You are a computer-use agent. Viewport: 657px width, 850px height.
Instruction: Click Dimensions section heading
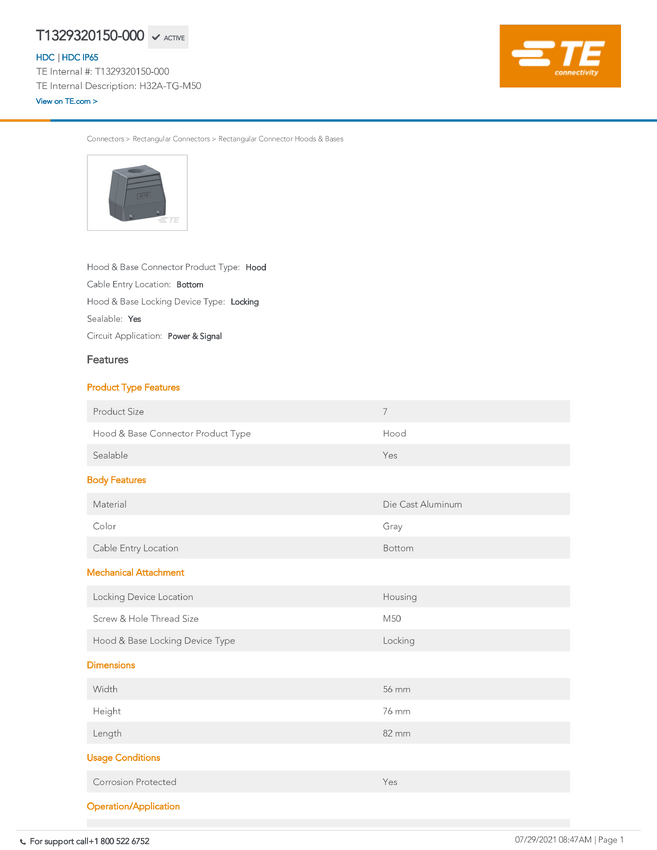tap(111, 665)
